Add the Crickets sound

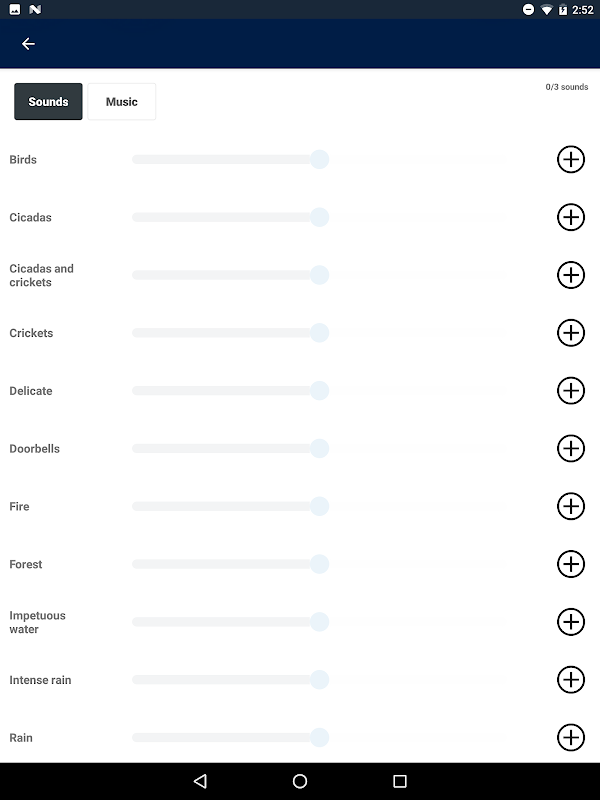pos(570,333)
